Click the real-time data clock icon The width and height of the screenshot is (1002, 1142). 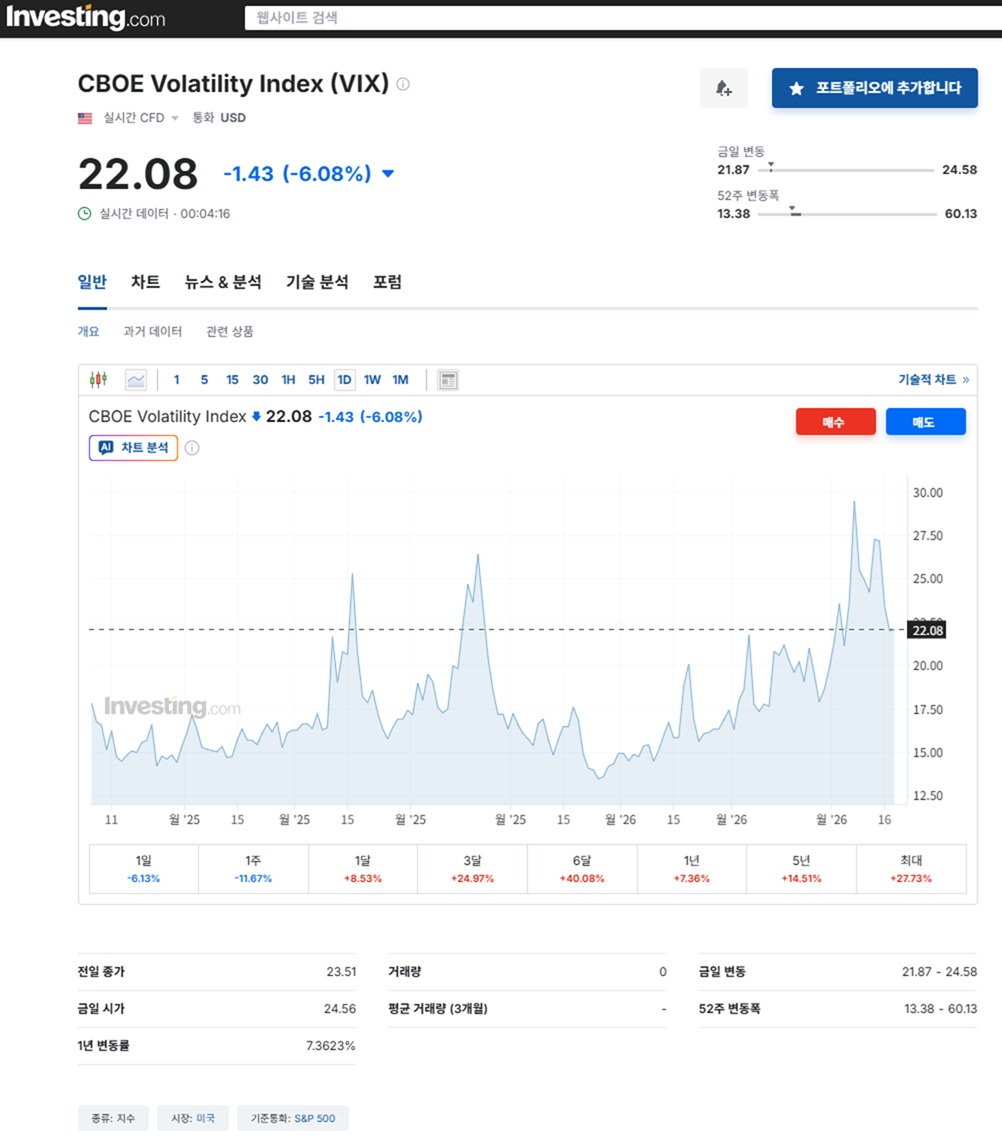point(84,213)
